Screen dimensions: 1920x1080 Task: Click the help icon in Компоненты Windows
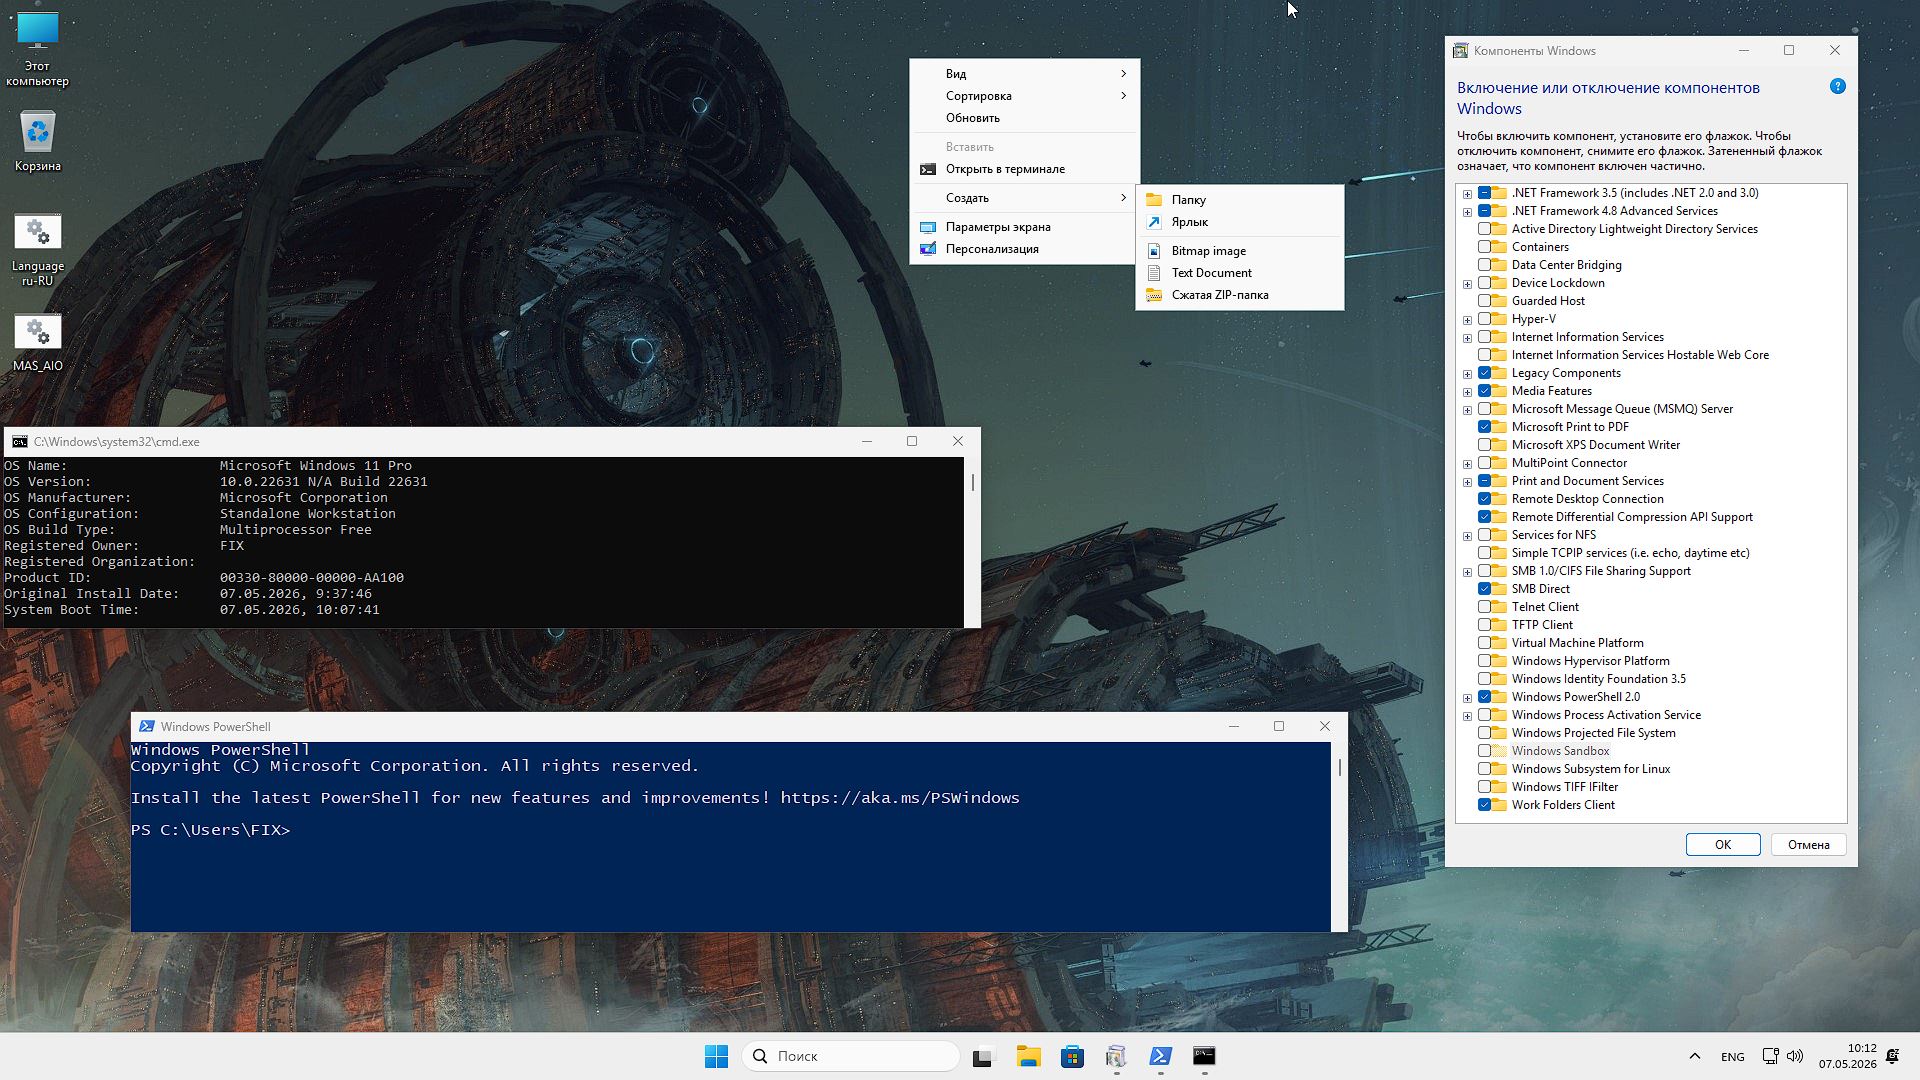pyautogui.click(x=1837, y=87)
